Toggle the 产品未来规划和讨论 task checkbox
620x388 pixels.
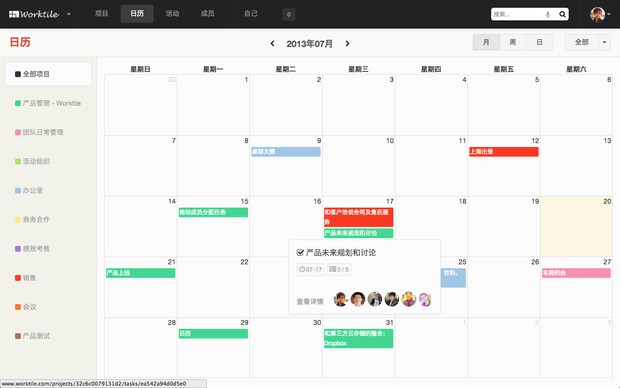click(x=300, y=252)
